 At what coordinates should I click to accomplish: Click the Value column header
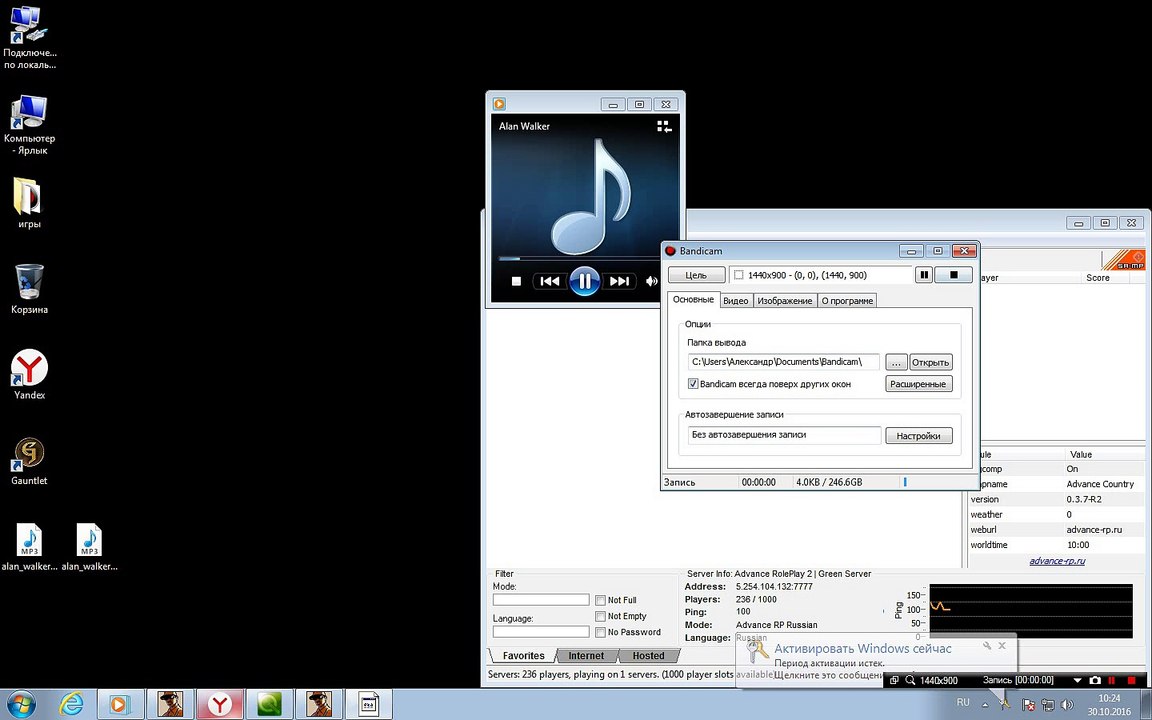point(1081,454)
